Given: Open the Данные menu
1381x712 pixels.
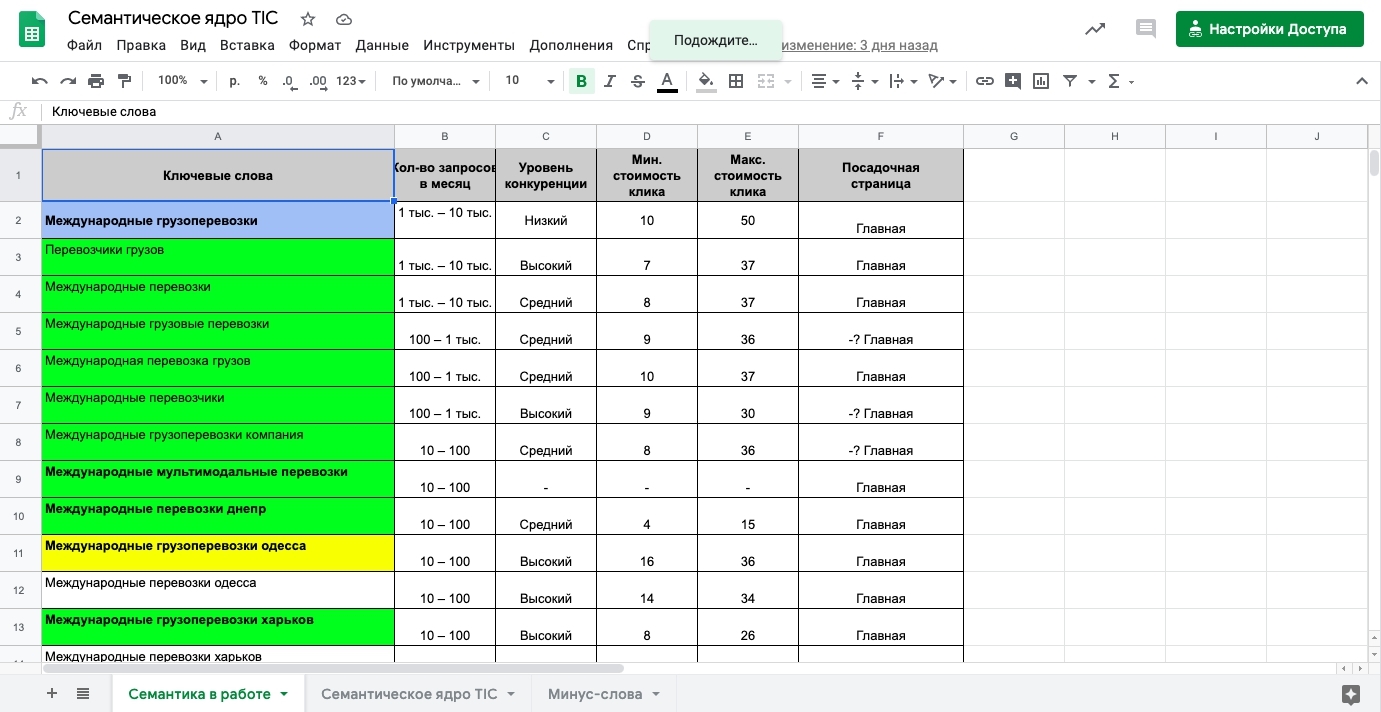Looking at the screenshot, I should (382, 45).
